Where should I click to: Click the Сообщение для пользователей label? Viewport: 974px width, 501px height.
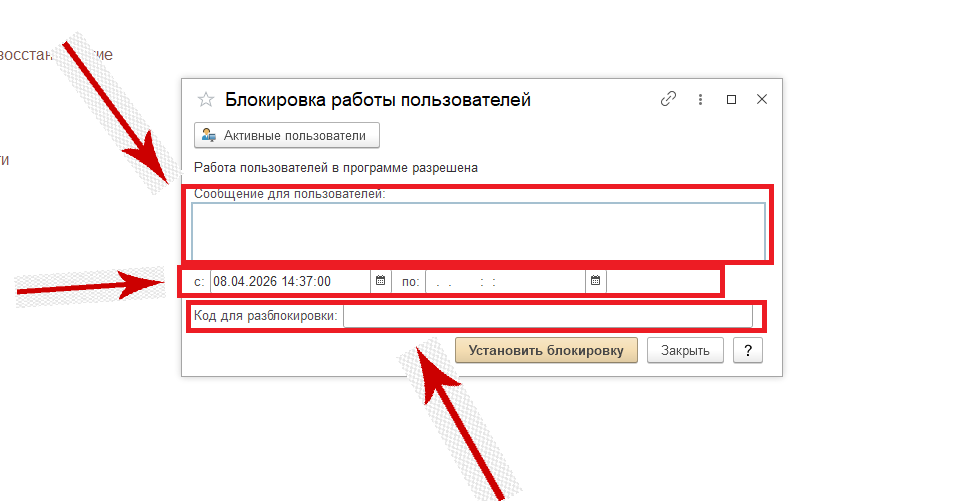[x=290, y=194]
